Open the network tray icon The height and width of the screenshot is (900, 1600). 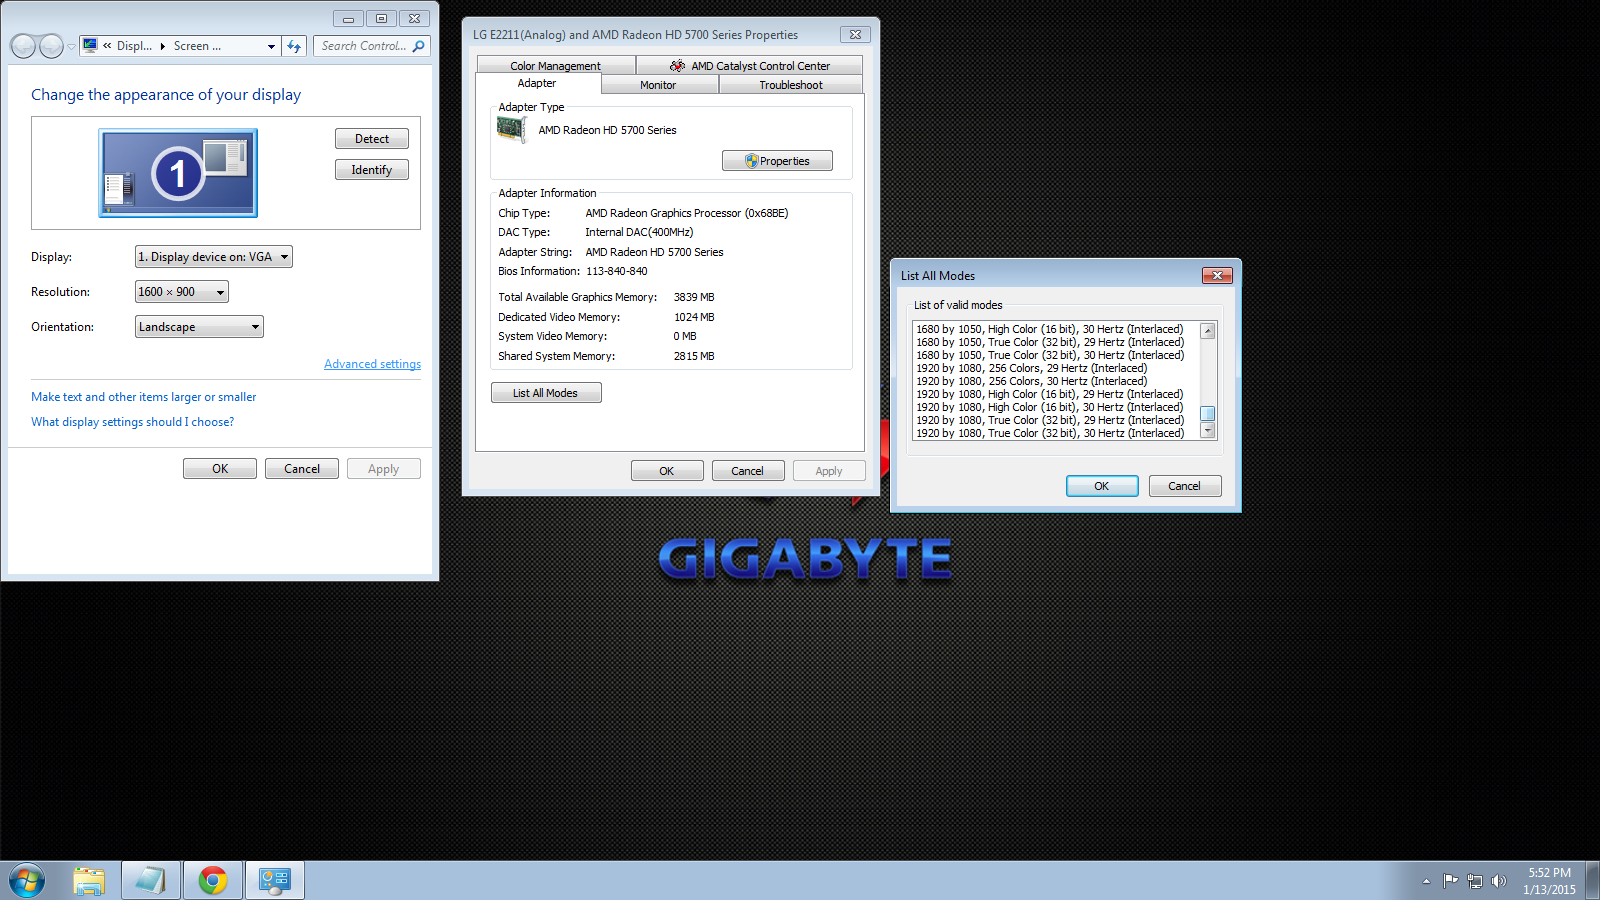click(1474, 881)
